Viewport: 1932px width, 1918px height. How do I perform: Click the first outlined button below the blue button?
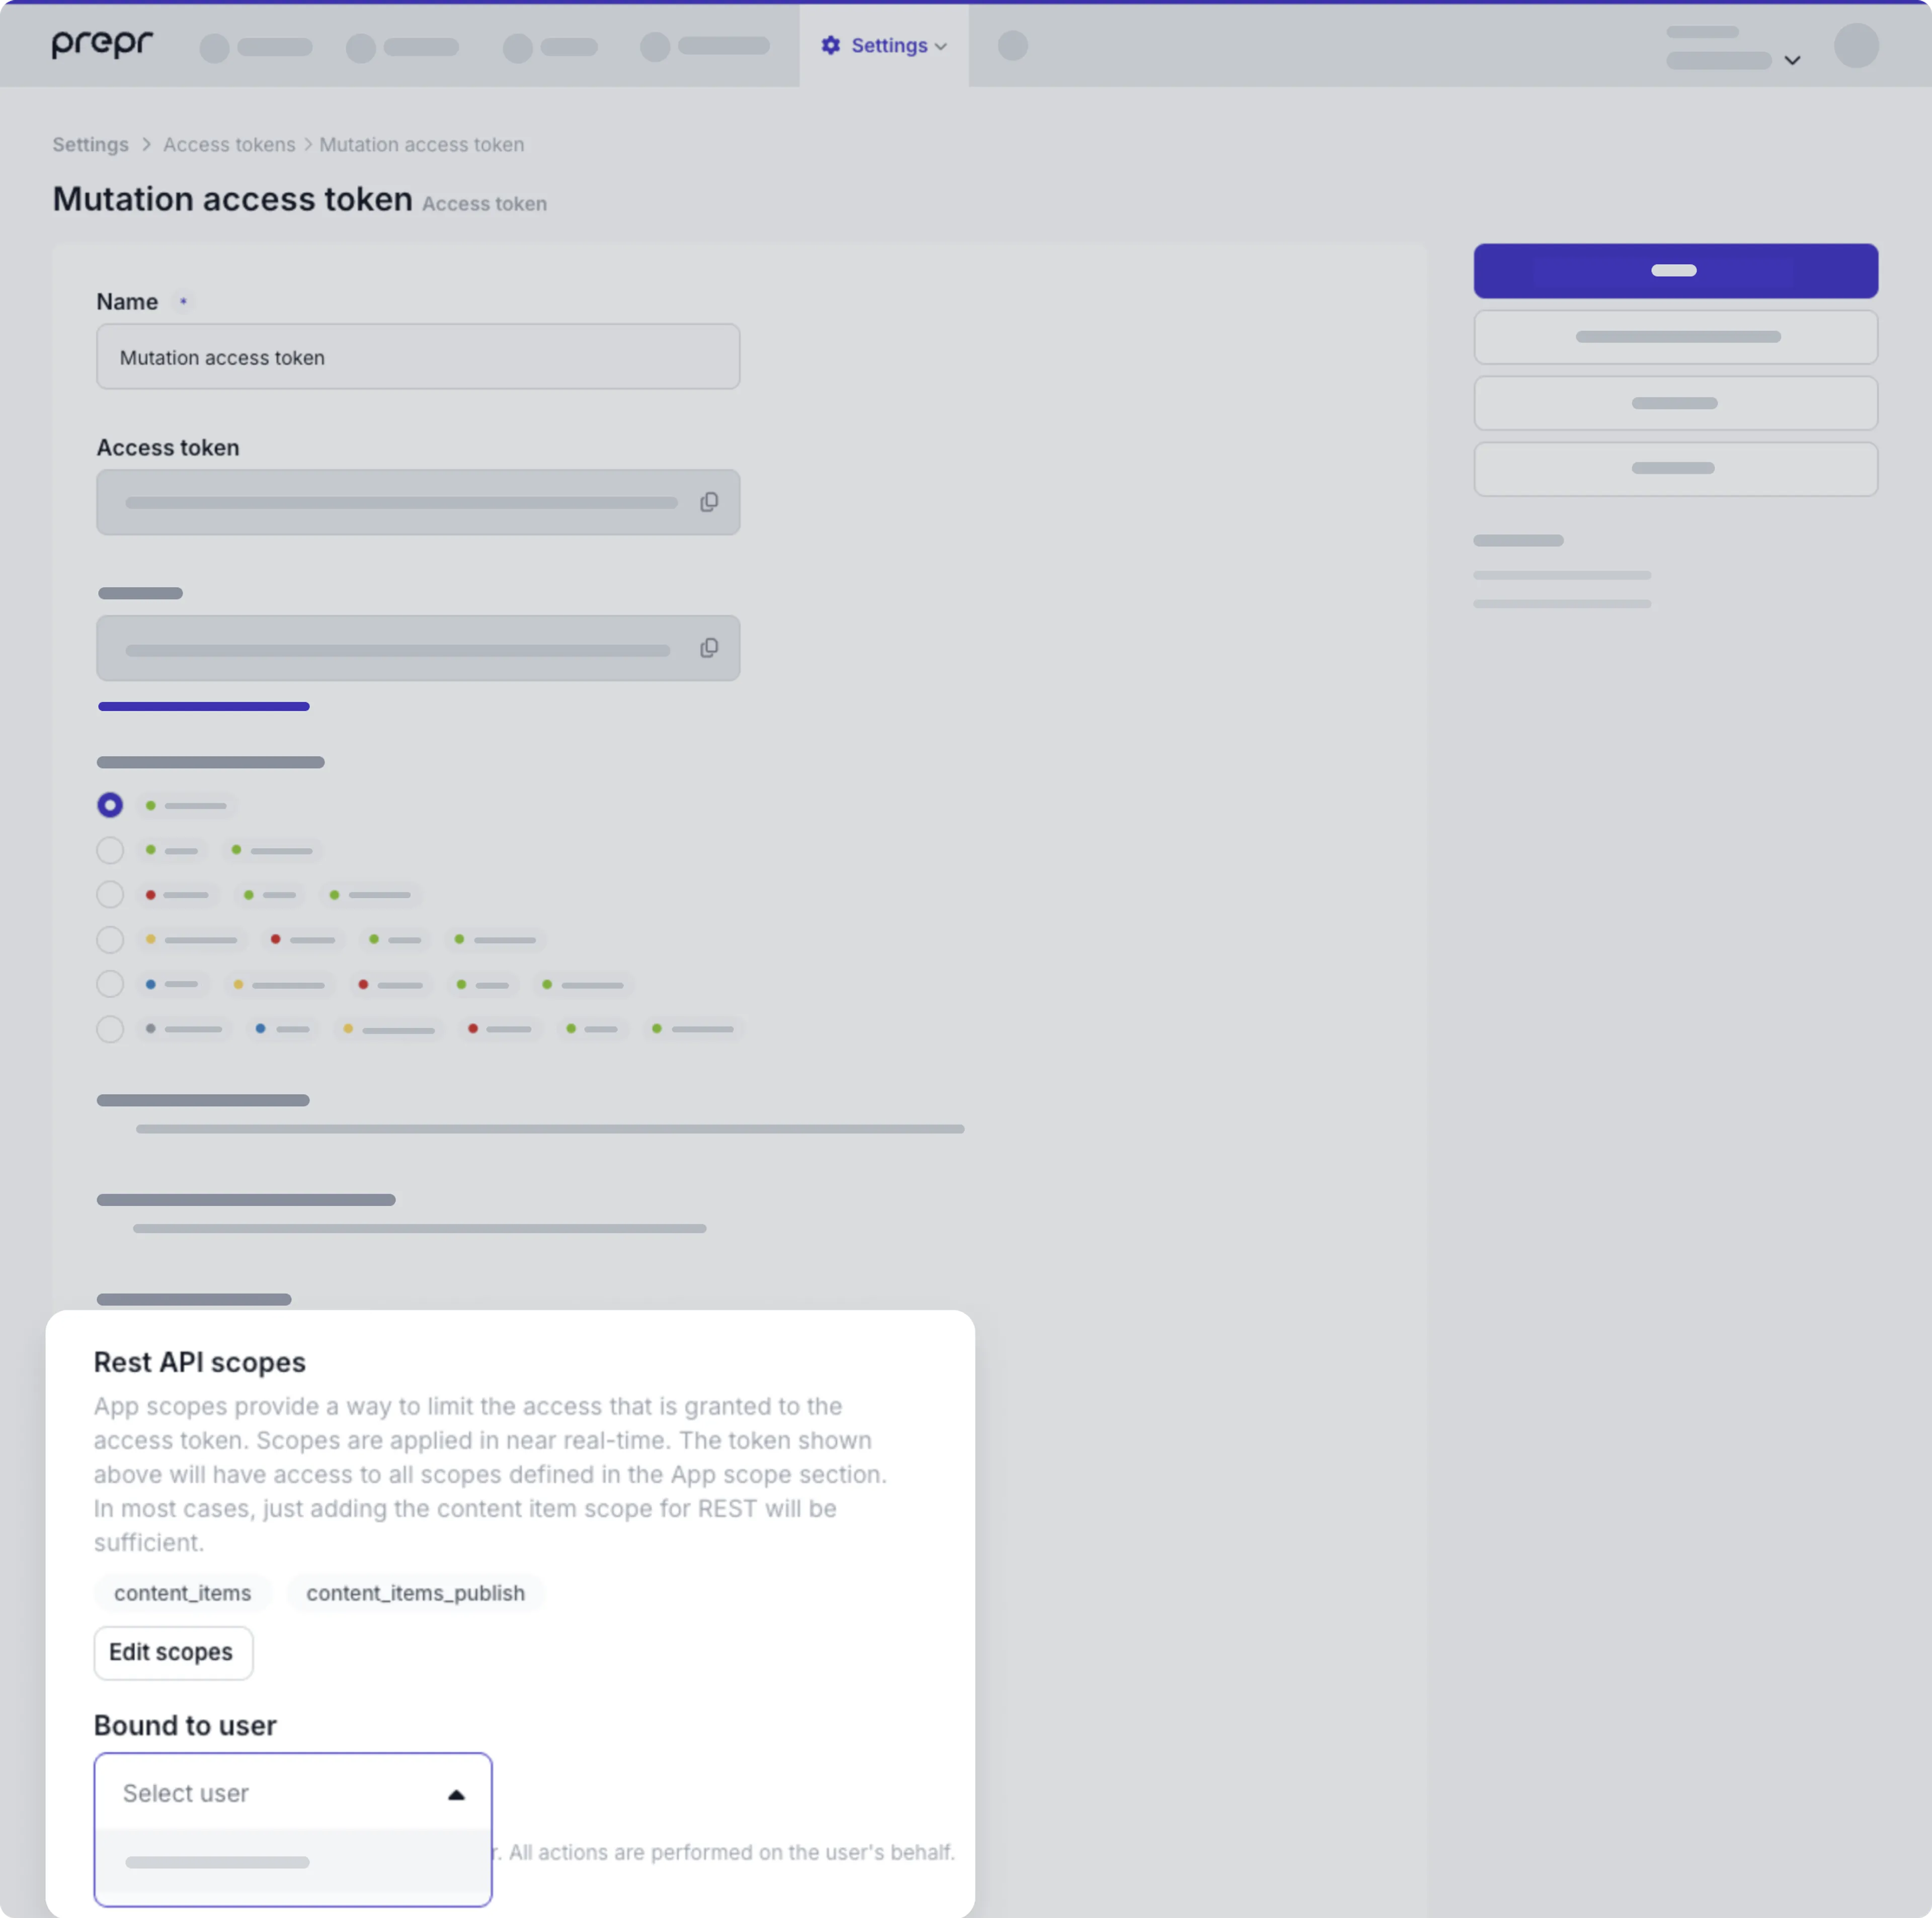[x=1675, y=337]
